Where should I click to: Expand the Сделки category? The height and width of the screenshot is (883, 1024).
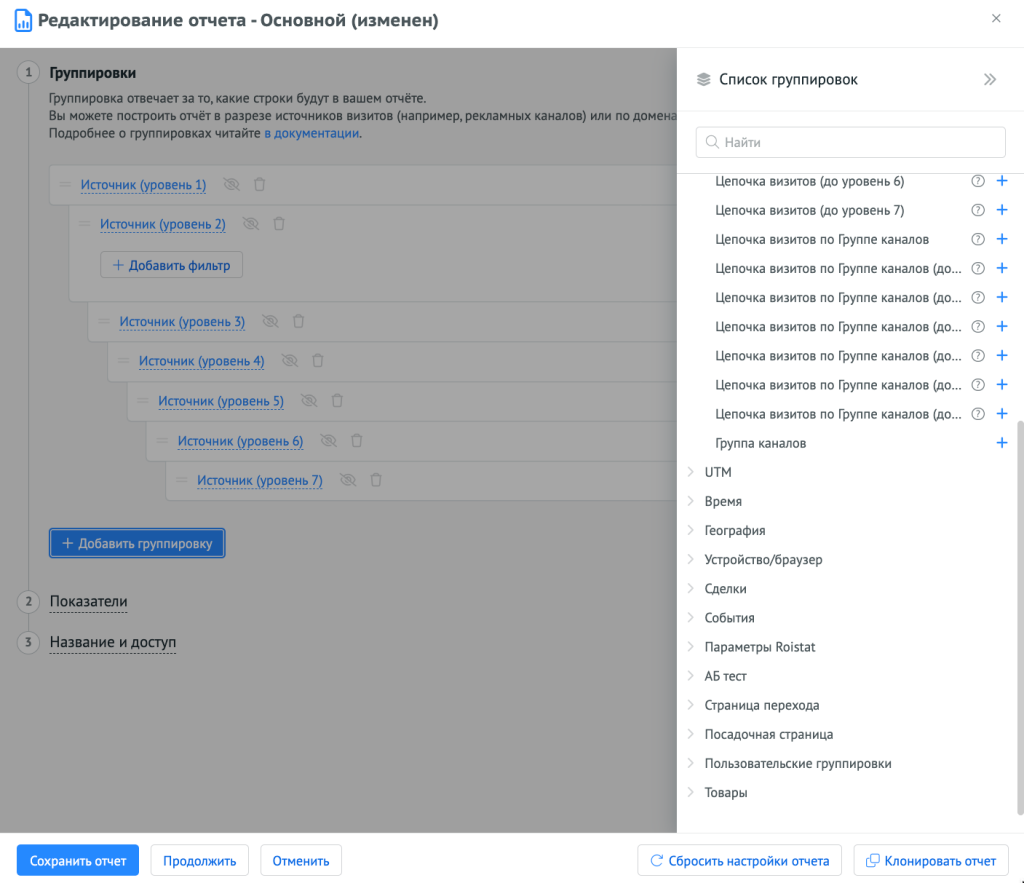pyautogui.click(x=690, y=588)
